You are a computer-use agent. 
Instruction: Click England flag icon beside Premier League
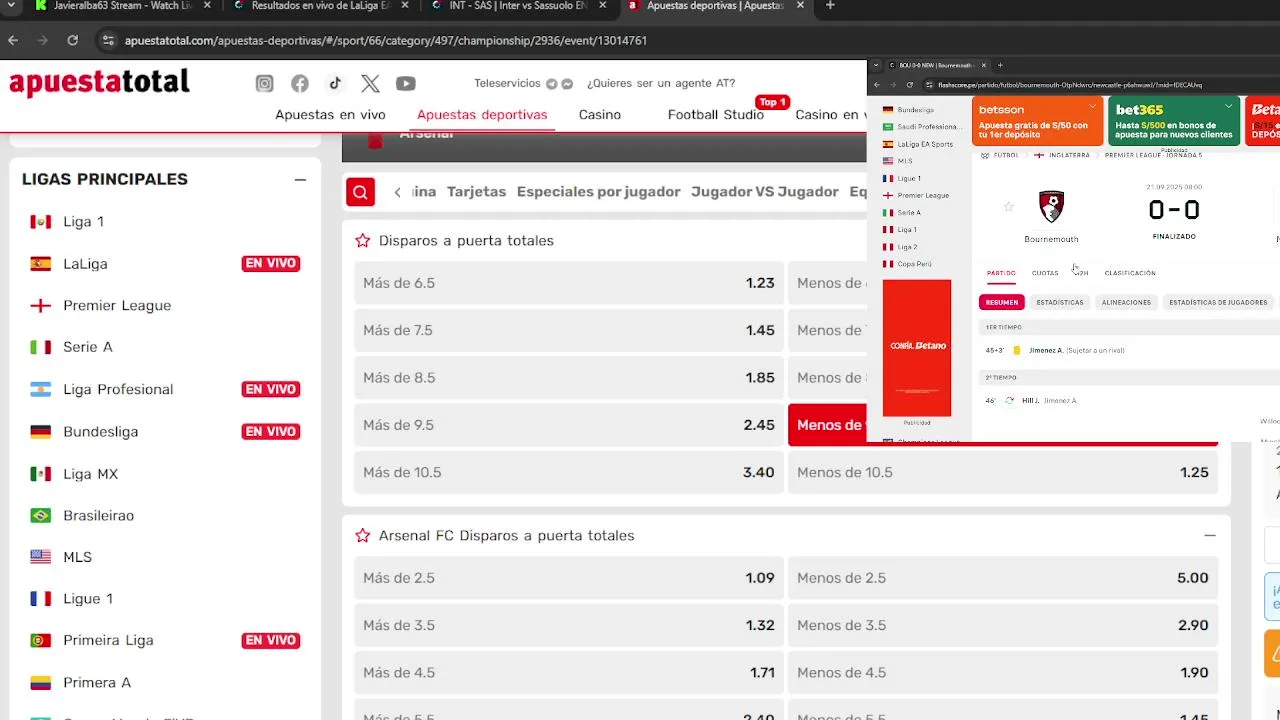(40, 306)
